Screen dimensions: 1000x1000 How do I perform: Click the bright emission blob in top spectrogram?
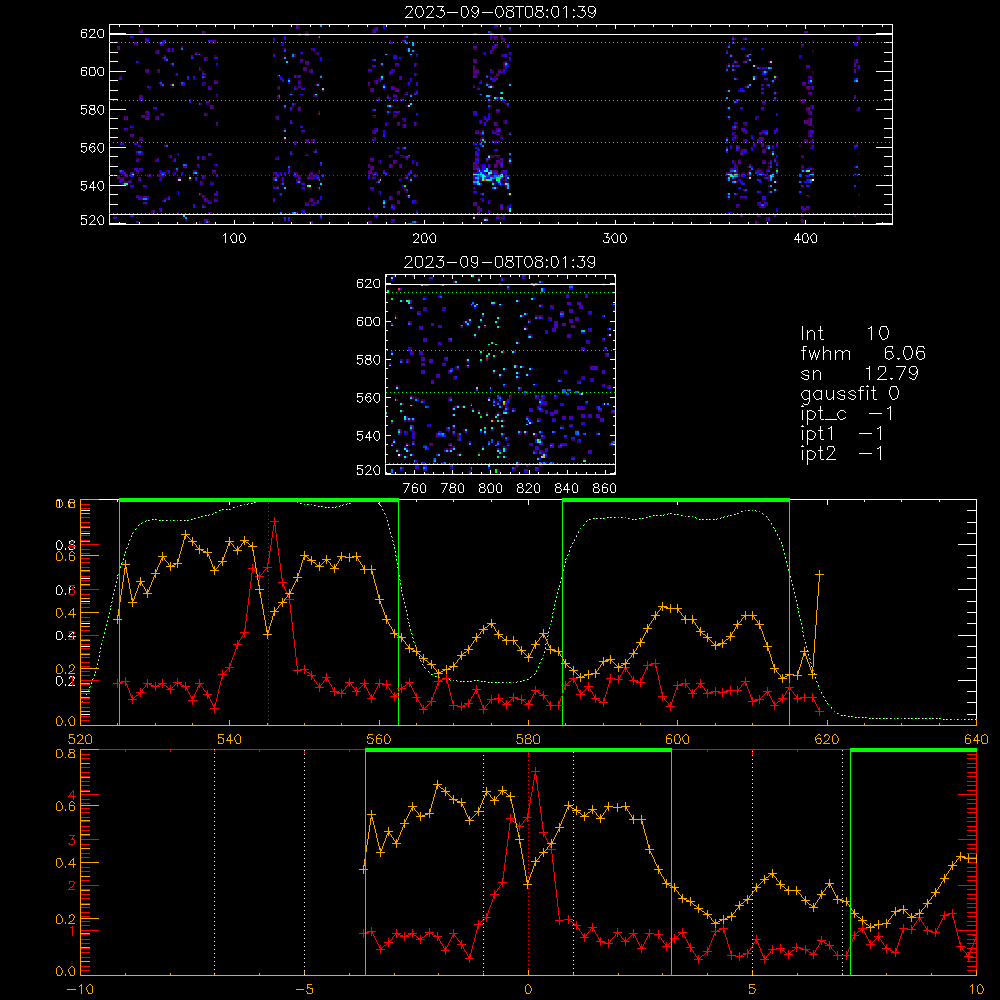[x=490, y=175]
